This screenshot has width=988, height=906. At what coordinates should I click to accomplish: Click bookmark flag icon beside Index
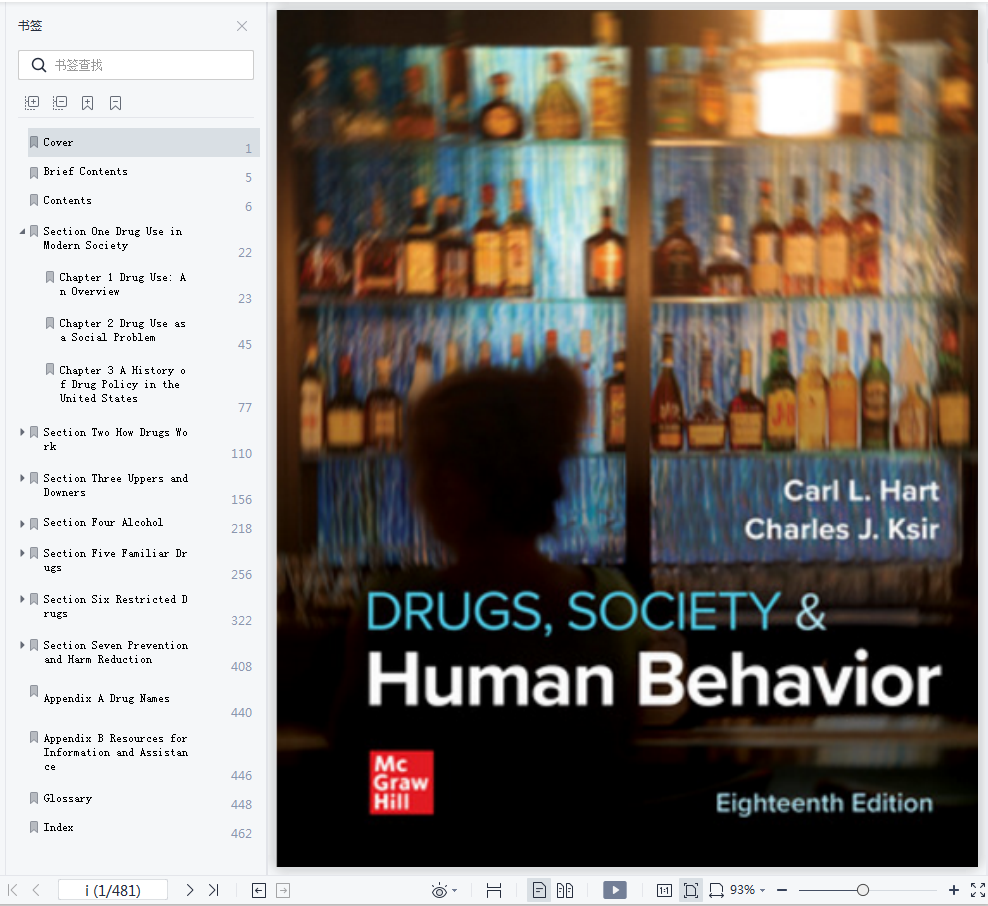coord(34,827)
